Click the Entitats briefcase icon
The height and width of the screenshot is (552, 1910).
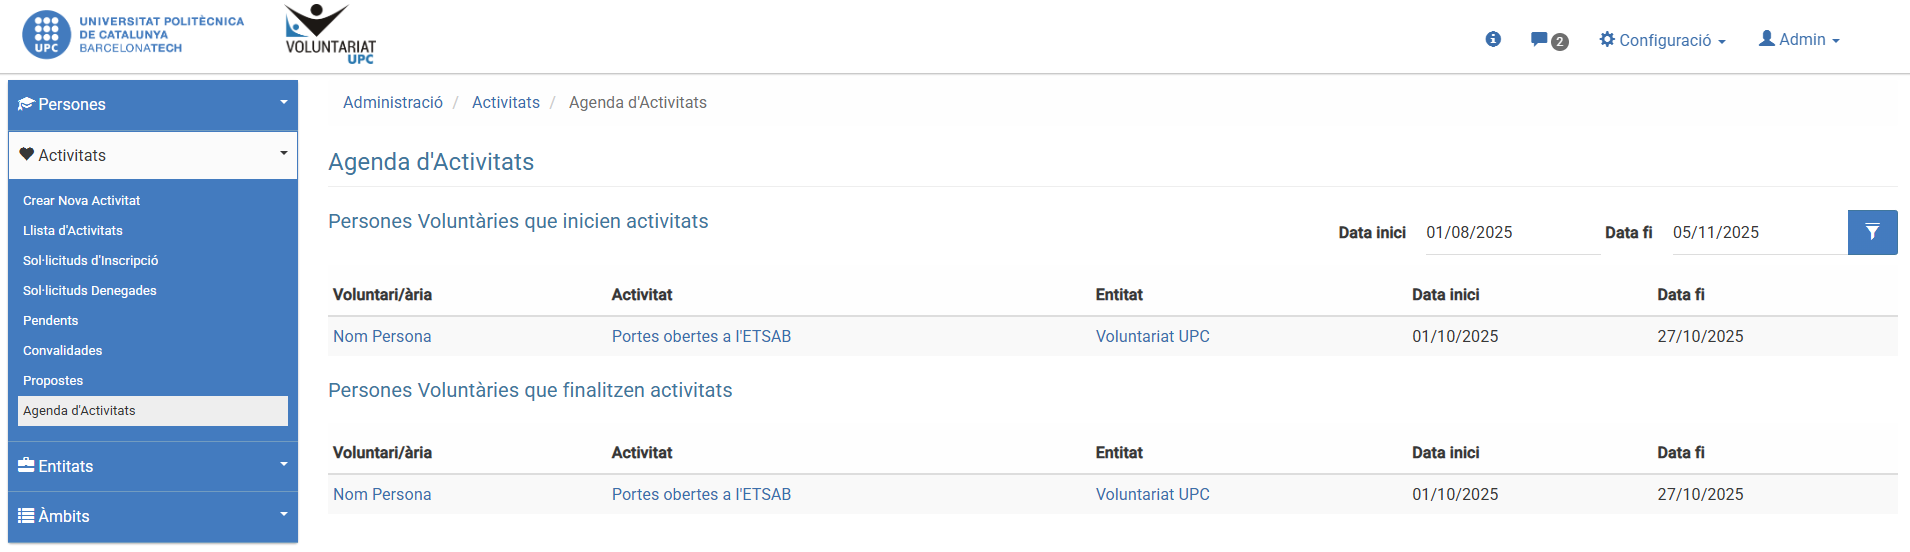[27, 465]
